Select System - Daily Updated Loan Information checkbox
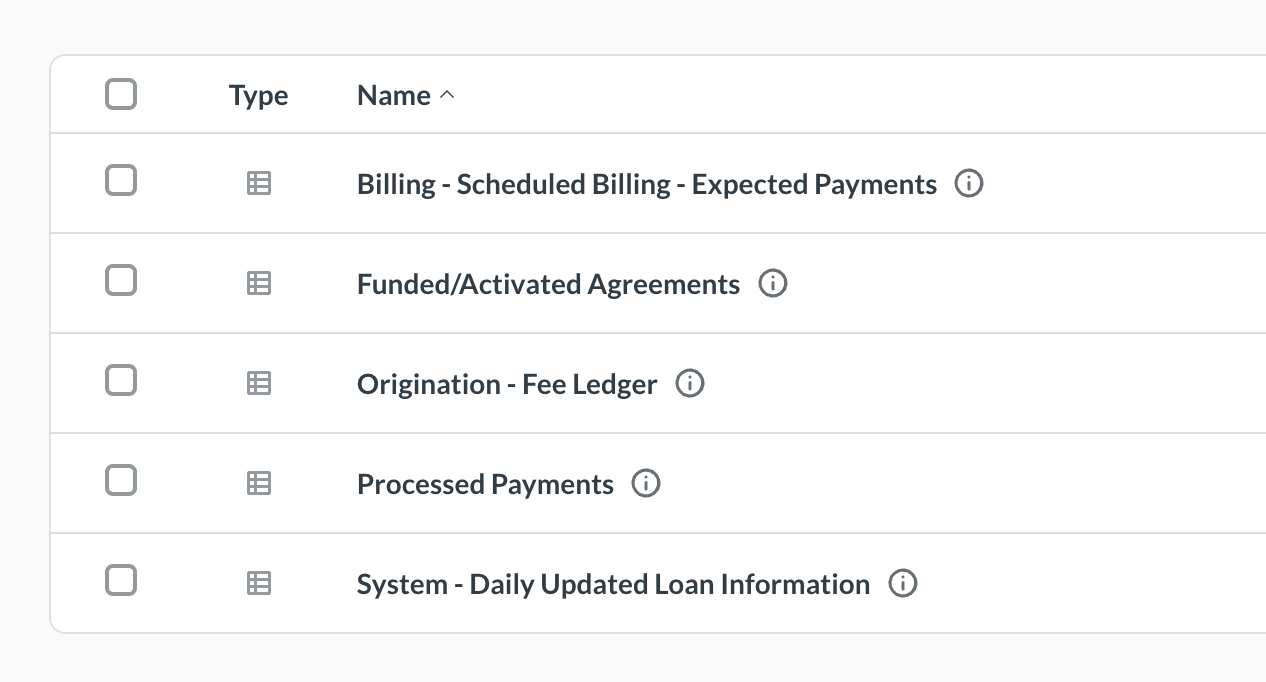The width and height of the screenshot is (1266, 682). [x=121, y=580]
